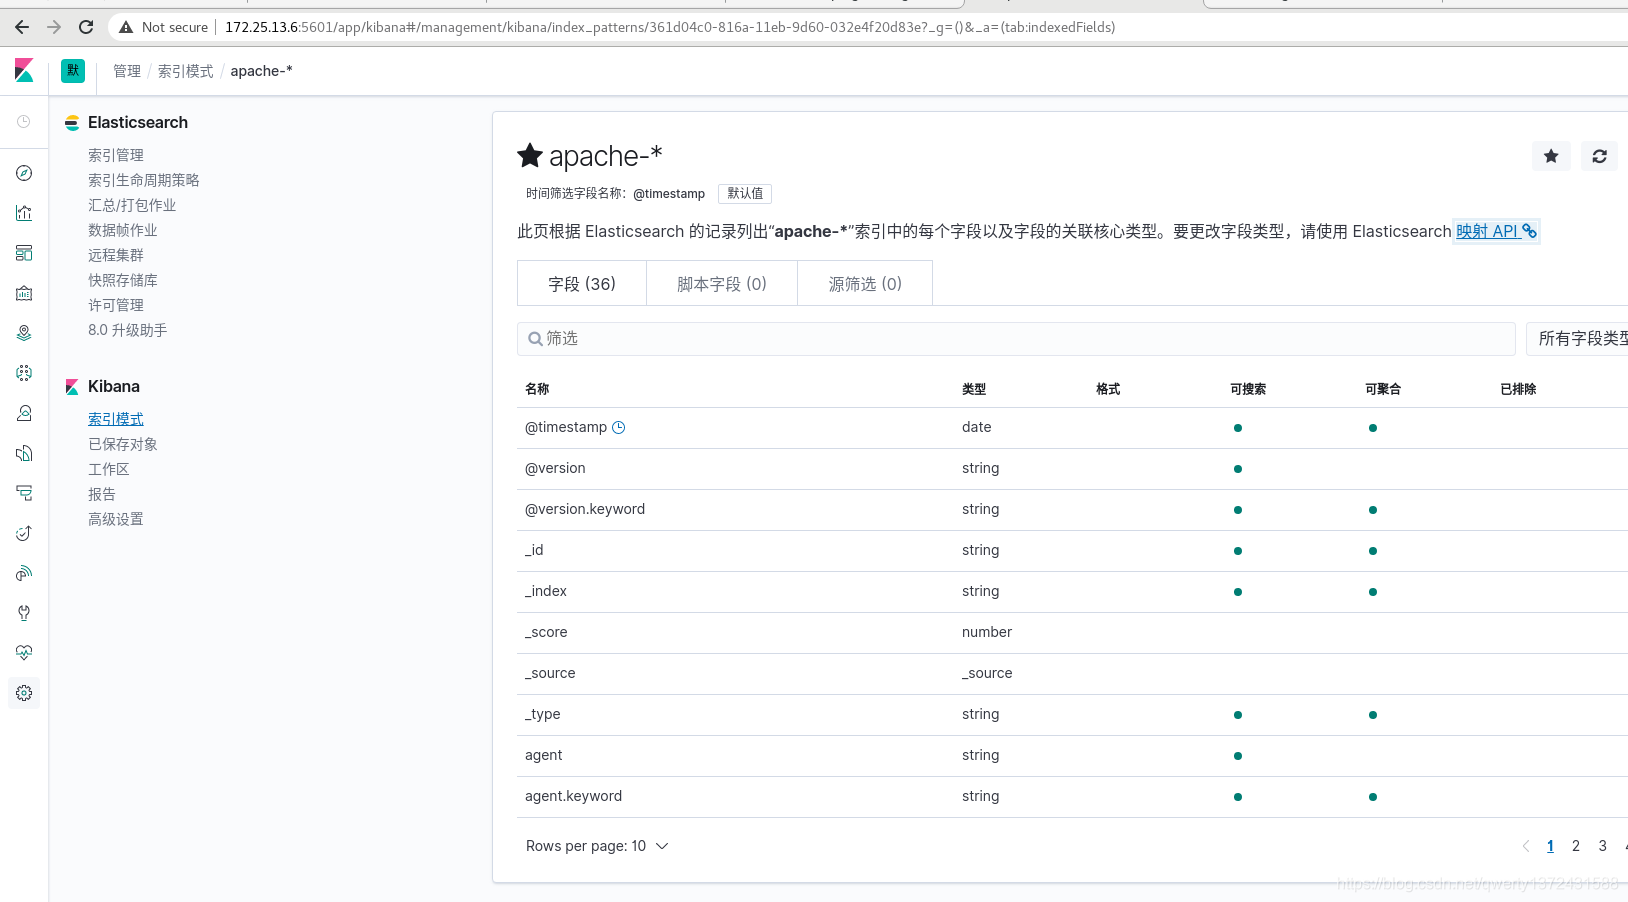Click the browser forward arrow

click(54, 27)
